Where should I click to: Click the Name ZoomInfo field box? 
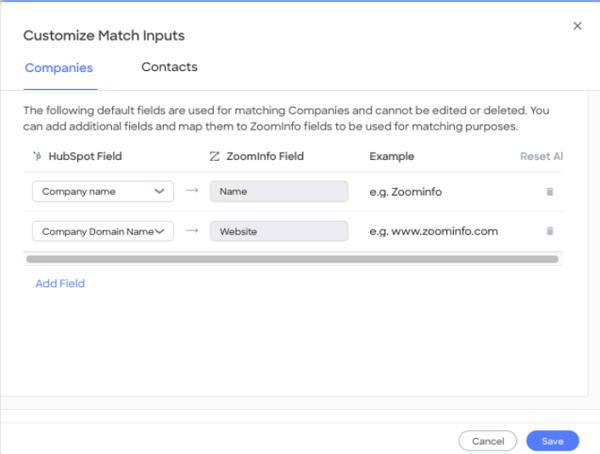pyautogui.click(x=279, y=191)
